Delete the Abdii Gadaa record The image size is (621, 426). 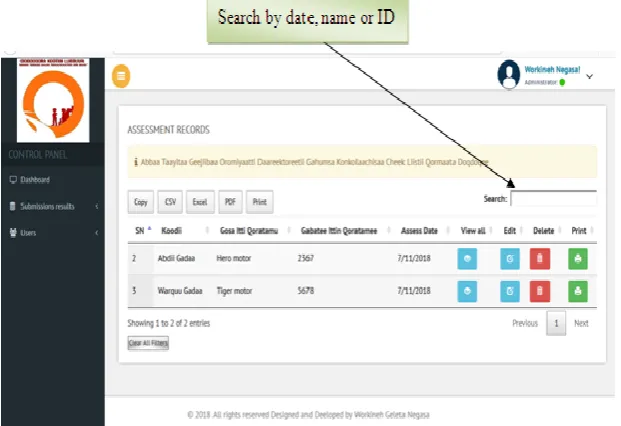click(540, 259)
